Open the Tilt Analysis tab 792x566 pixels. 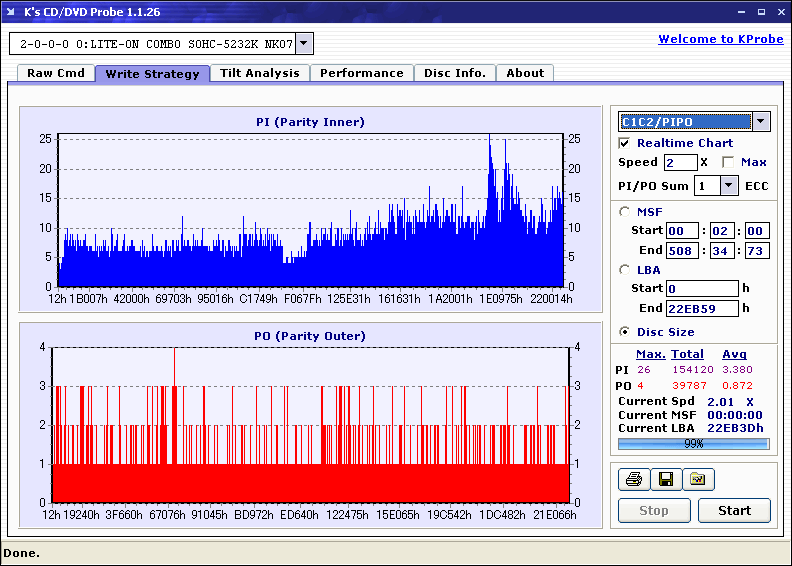point(259,73)
